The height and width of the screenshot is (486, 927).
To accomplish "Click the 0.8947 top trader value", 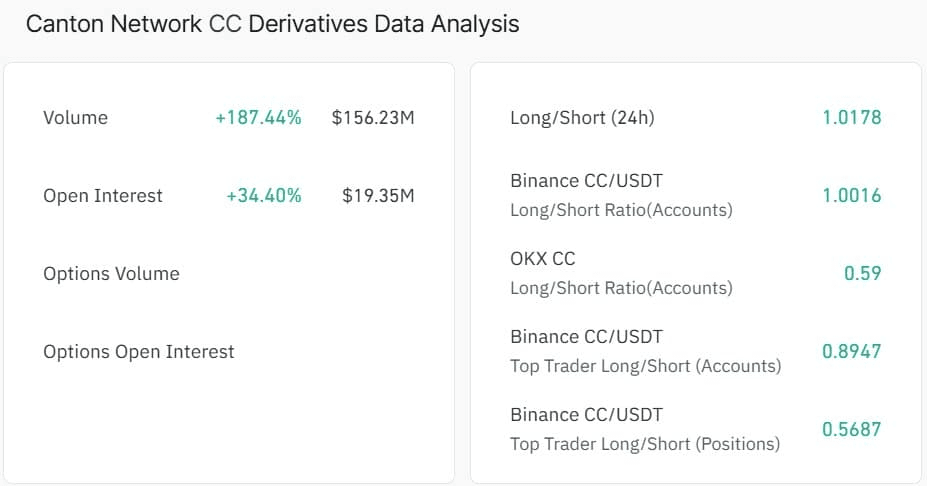I will pyautogui.click(x=852, y=352).
